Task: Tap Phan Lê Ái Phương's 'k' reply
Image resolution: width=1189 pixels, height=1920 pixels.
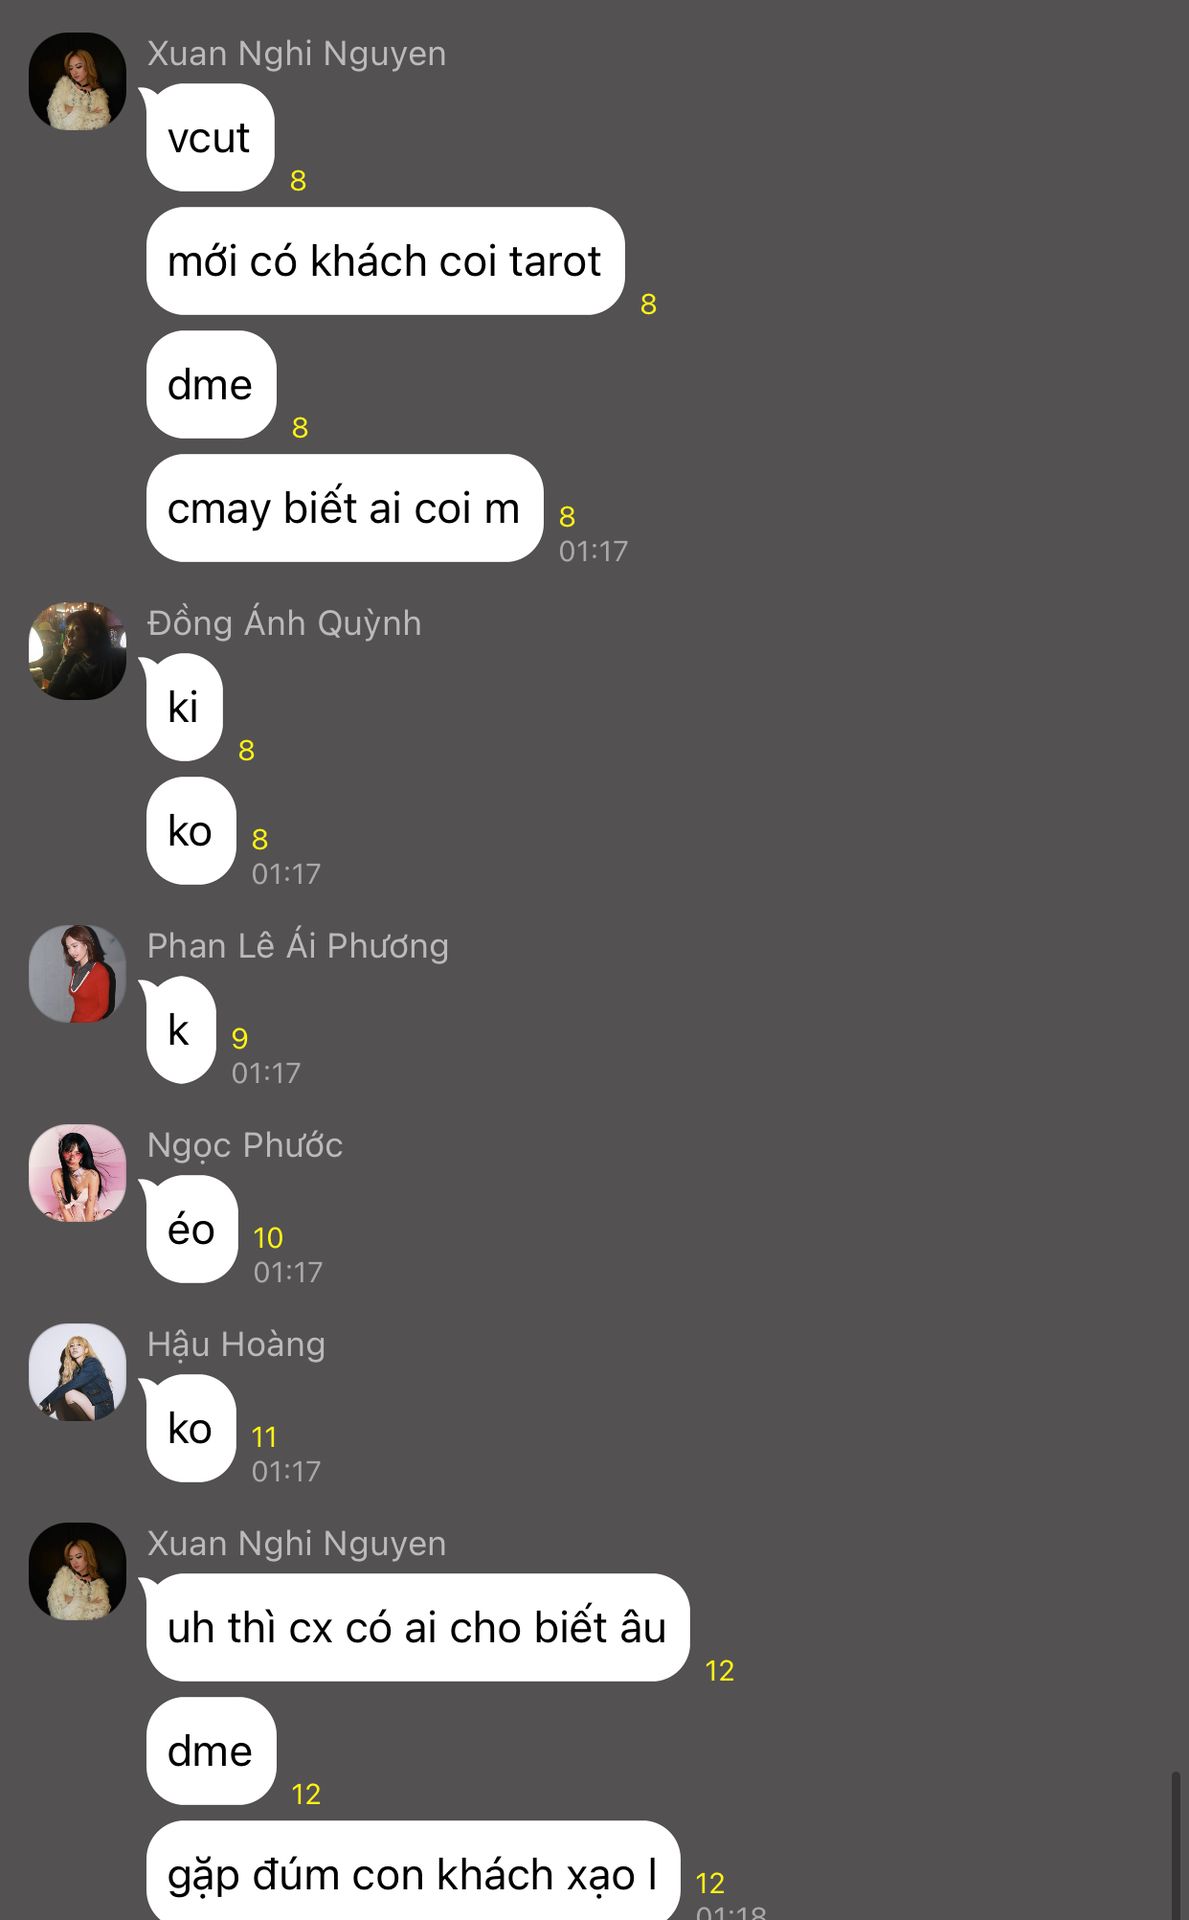Action: pos(180,1030)
